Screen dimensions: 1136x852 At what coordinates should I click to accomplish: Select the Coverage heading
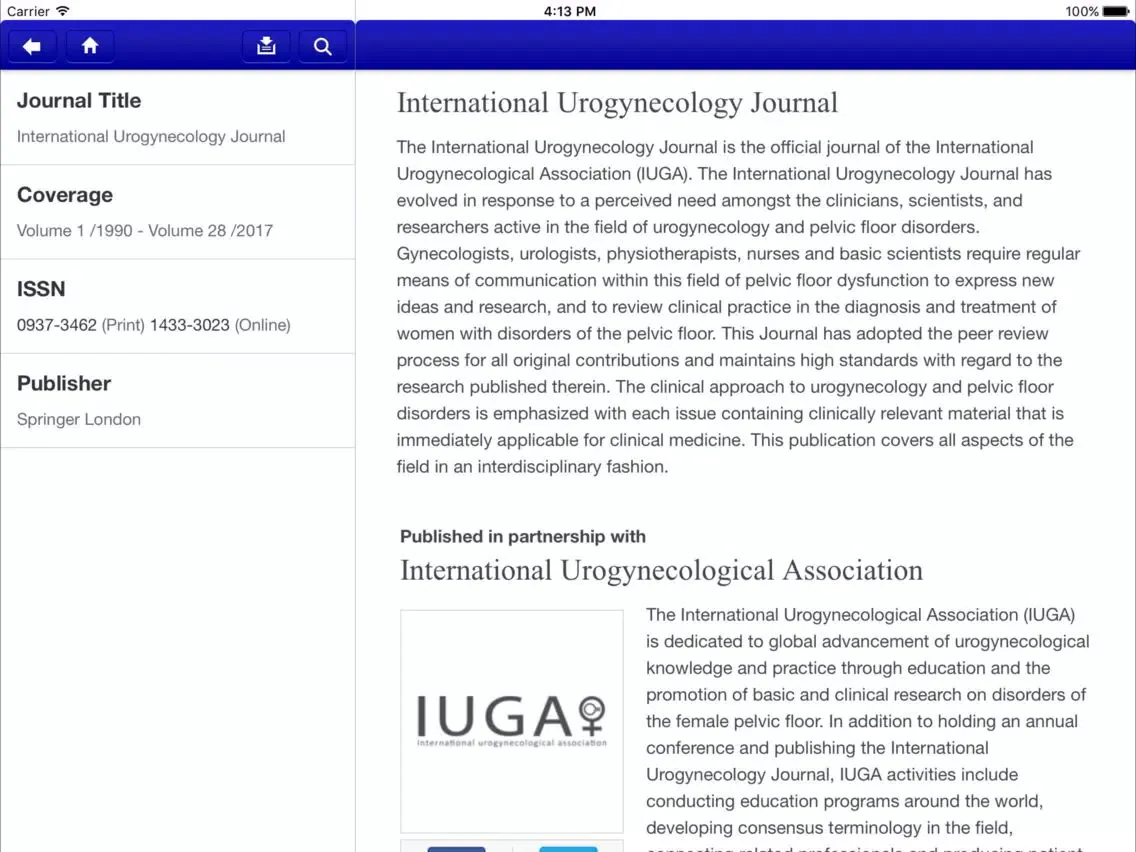(64, 195)
